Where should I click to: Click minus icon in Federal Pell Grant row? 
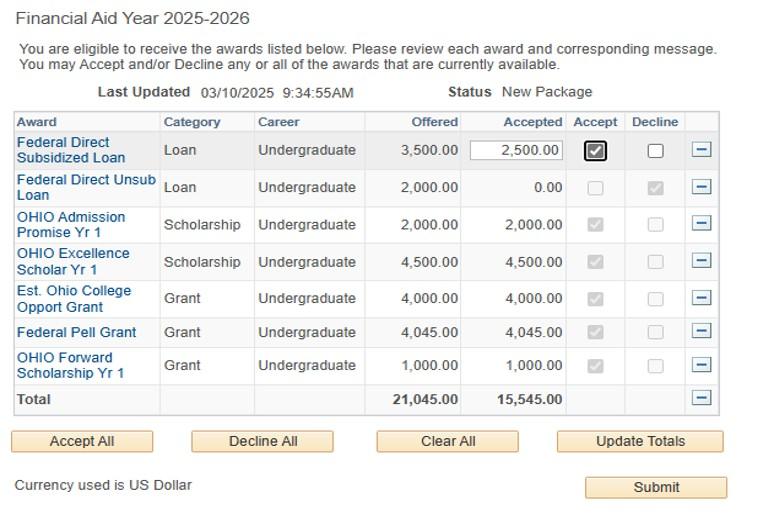(x=702, y=331)
